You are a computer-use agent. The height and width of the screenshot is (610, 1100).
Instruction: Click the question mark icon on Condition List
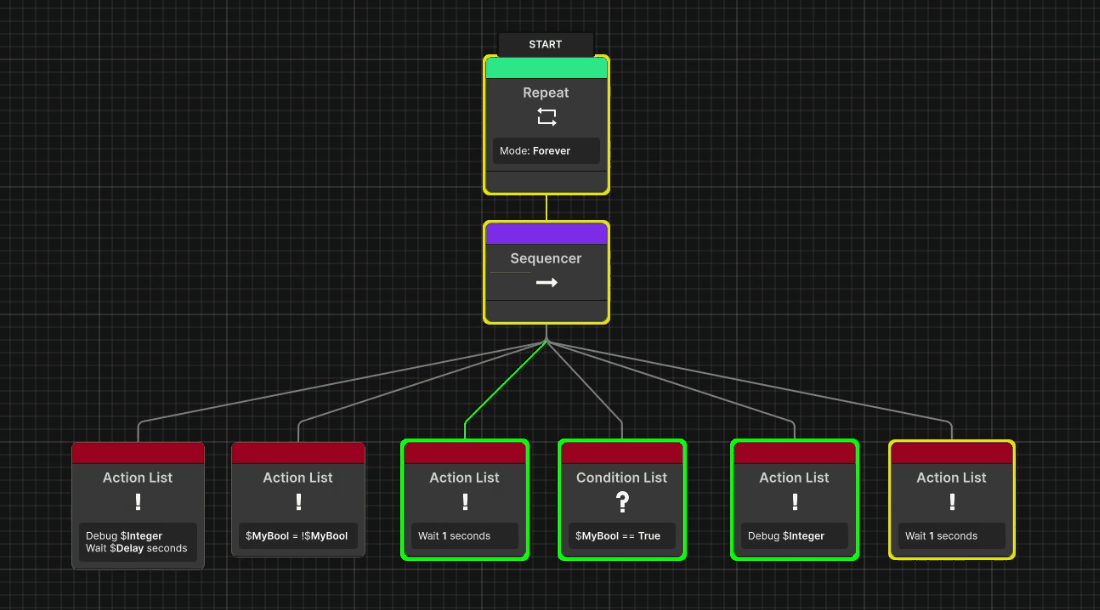(x=622, y=499)
